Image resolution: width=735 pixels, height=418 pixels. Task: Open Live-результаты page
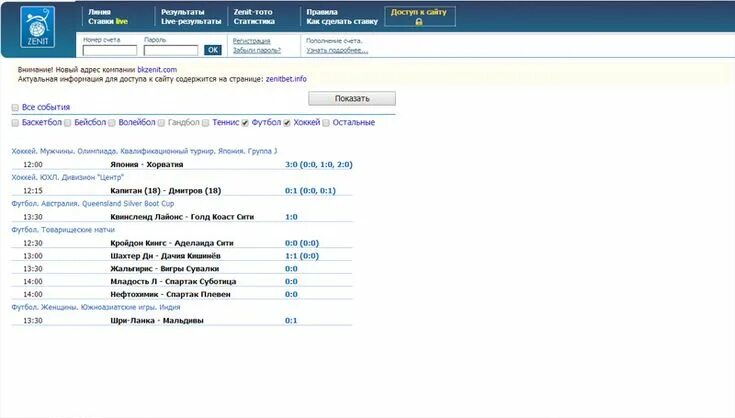point(191,22)
